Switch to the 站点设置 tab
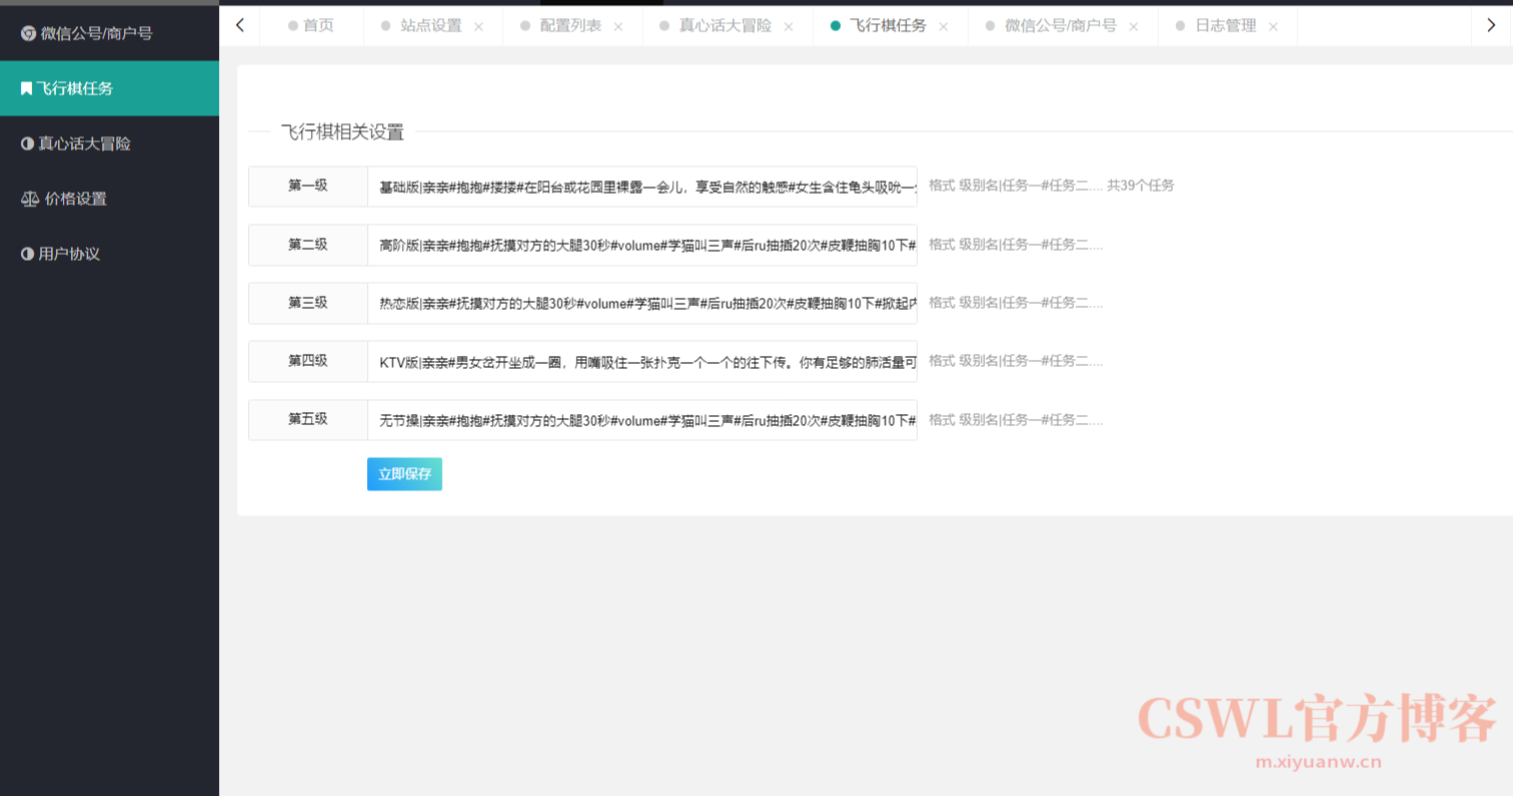1513x796 pixels. [430, 26]
